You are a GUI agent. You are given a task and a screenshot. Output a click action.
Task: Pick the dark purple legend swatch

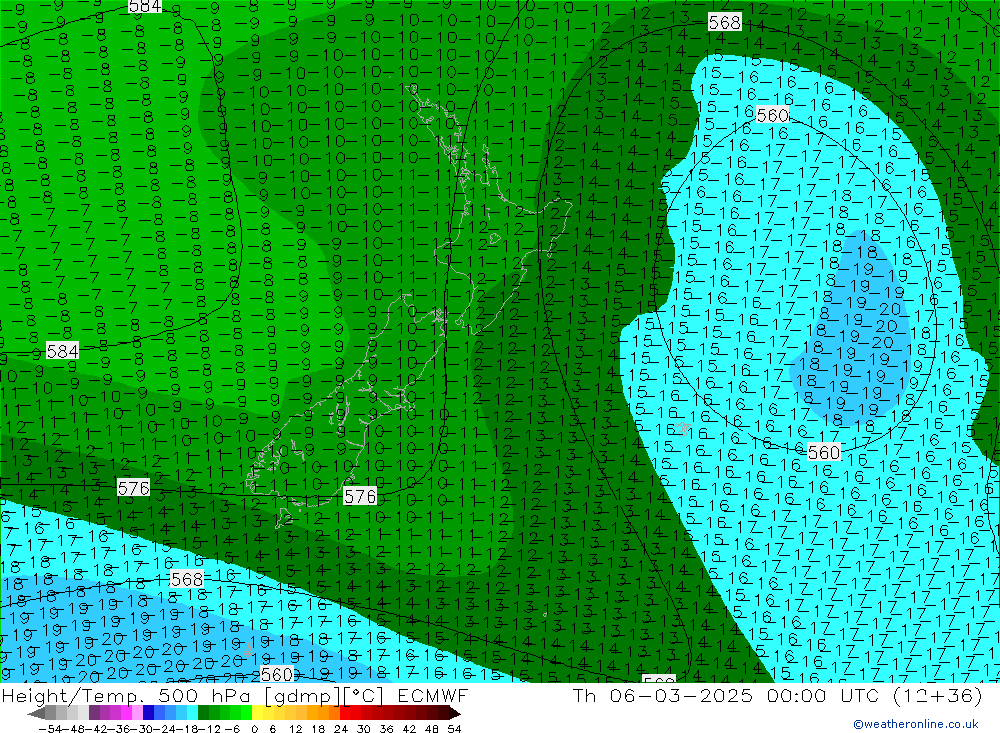[x=94, y=713]
